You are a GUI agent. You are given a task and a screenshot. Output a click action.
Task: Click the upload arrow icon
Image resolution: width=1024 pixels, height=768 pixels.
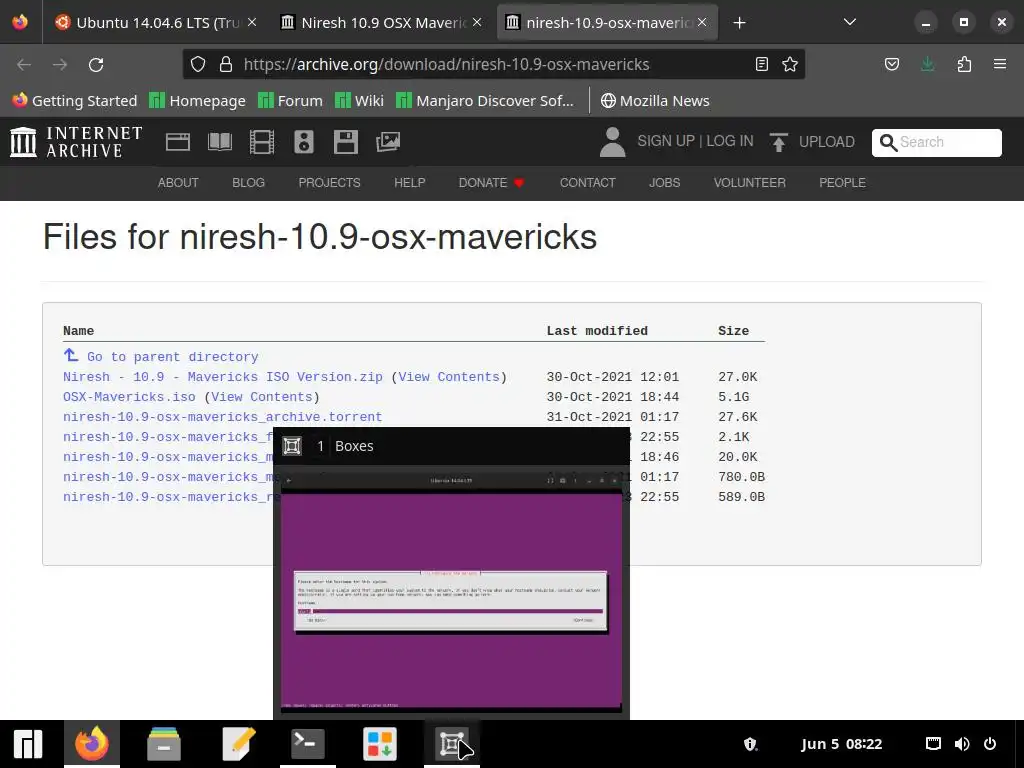pyautogui.click(x=778, y=142)
